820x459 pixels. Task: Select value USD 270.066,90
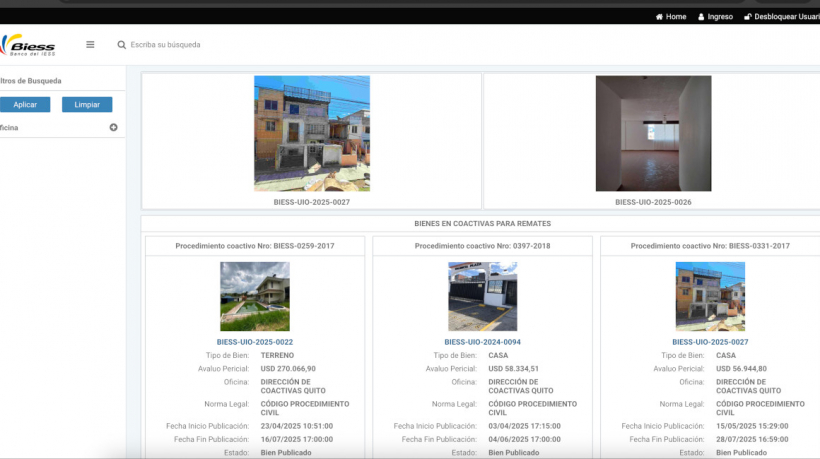click(x=288, y=369)
